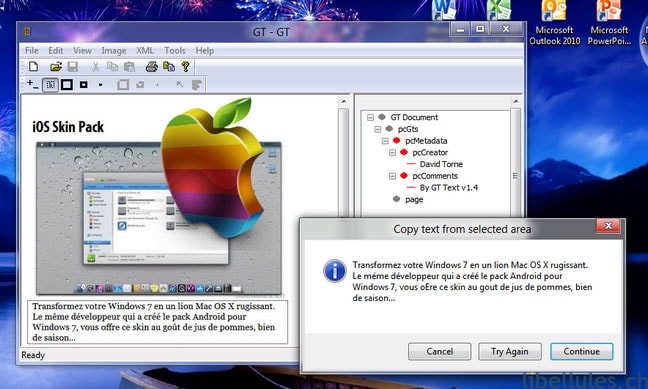Screen dimensions: 648x389
Task: Collapse the pcComments tree node
Action: 393,176
